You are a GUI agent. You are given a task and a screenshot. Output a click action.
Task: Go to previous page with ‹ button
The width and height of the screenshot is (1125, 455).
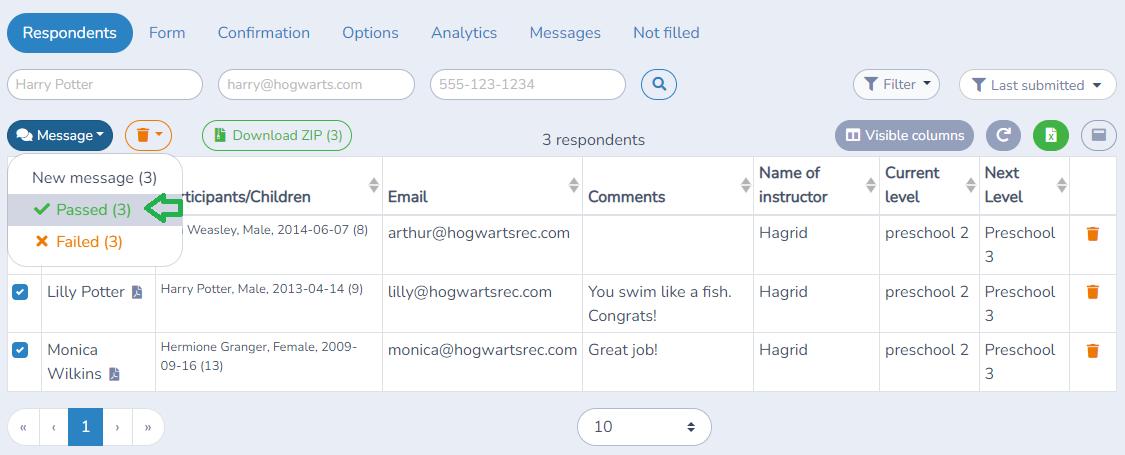54,427
